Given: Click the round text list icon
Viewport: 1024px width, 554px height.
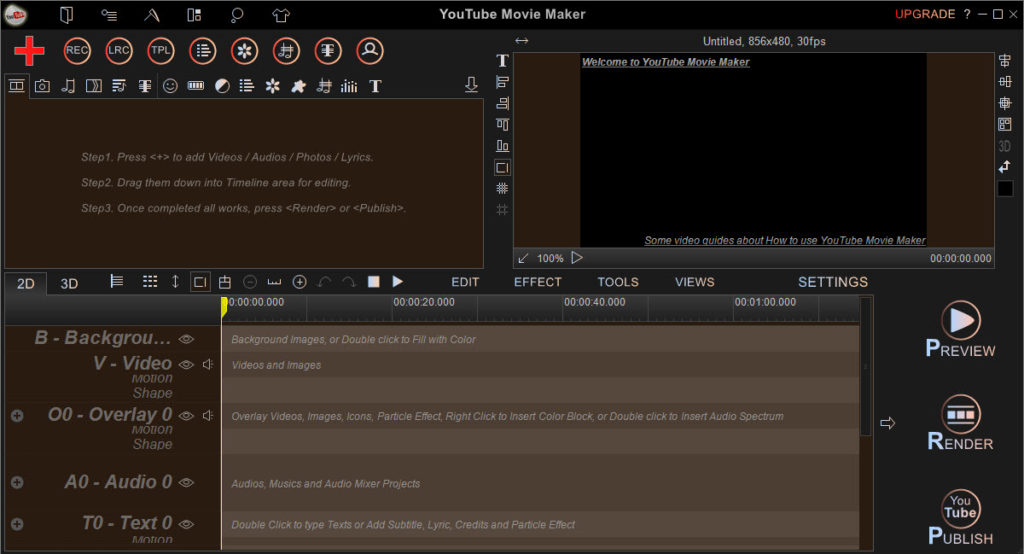Looking at the screenshot, I should [x=202, y=50].
